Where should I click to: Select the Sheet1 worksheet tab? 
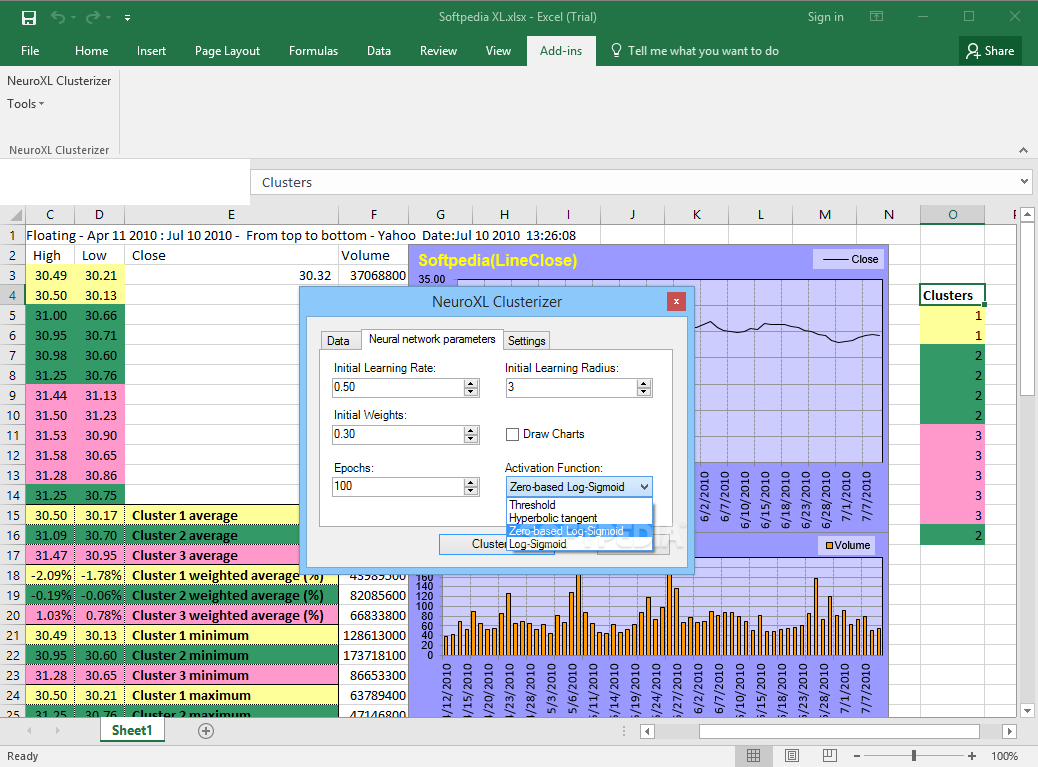point(132,731)
